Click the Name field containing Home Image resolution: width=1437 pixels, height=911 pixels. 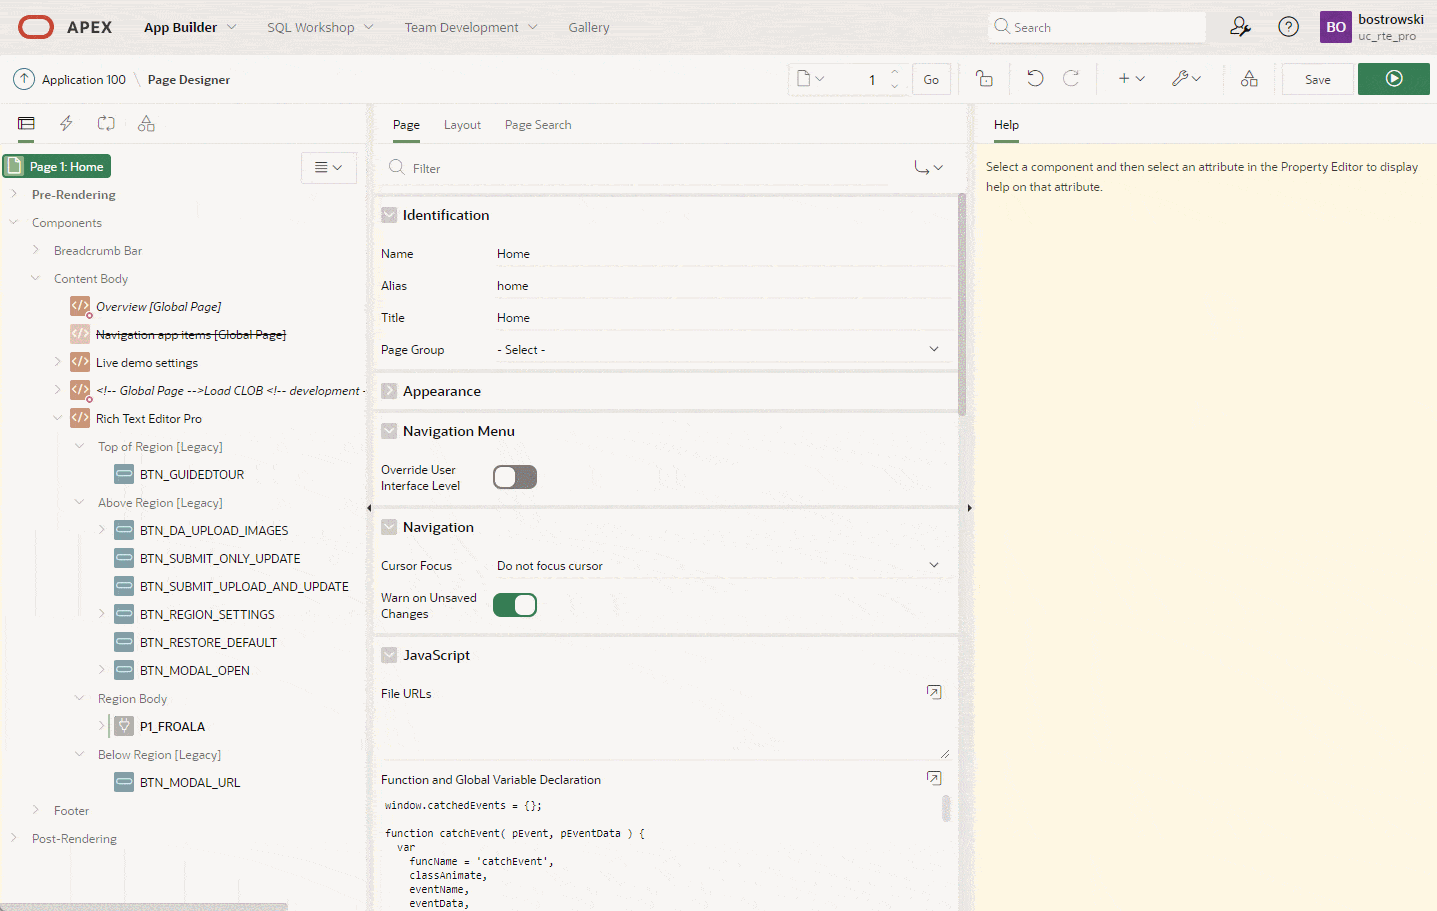[720, 253]
